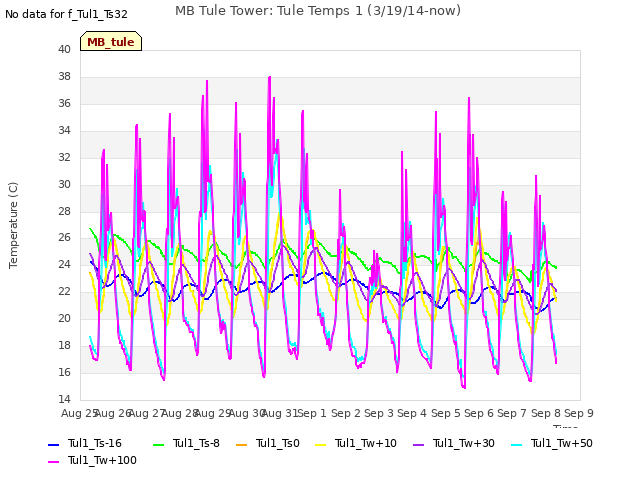Click the Tul1_Tw+100 legend label
This screenshot has height=480, width=640.
(102, 460)
